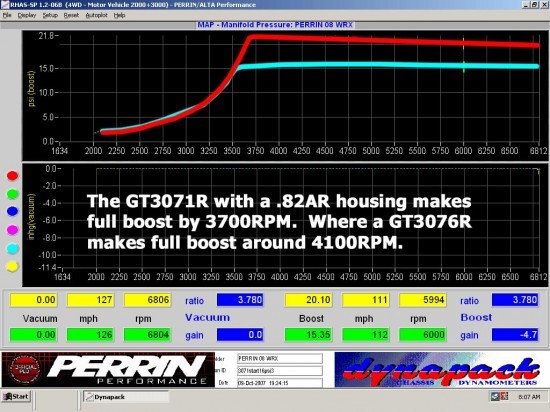Screen dimensions: 550x412
Task: Click the yellow mph value 127
Action: 90,300
